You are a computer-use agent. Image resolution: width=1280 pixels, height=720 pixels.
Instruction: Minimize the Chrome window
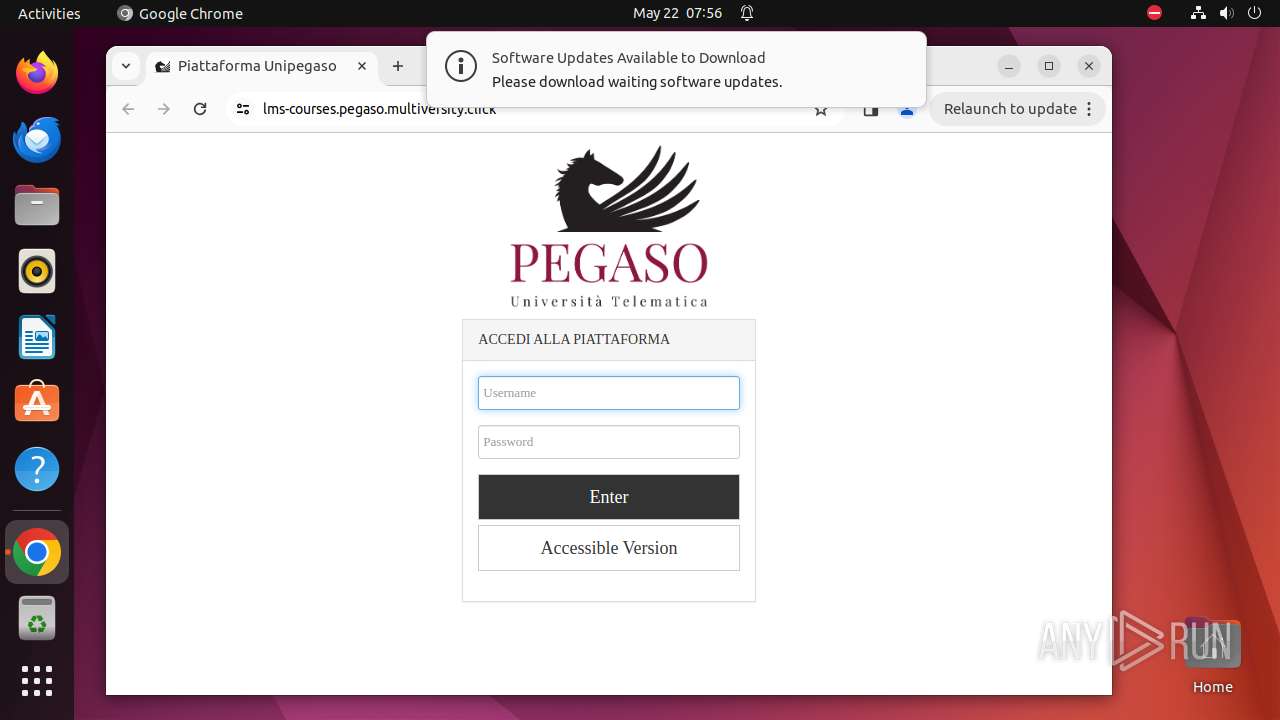[x=1009, y=66]
